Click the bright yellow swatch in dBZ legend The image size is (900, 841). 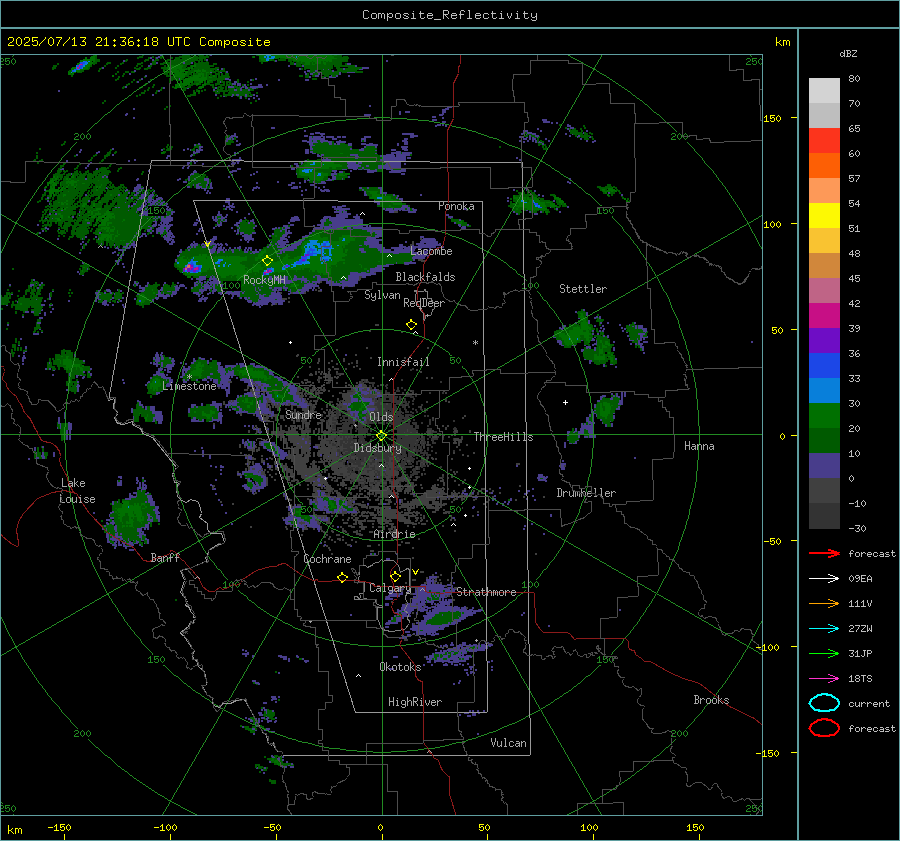(x=824, y=215)
